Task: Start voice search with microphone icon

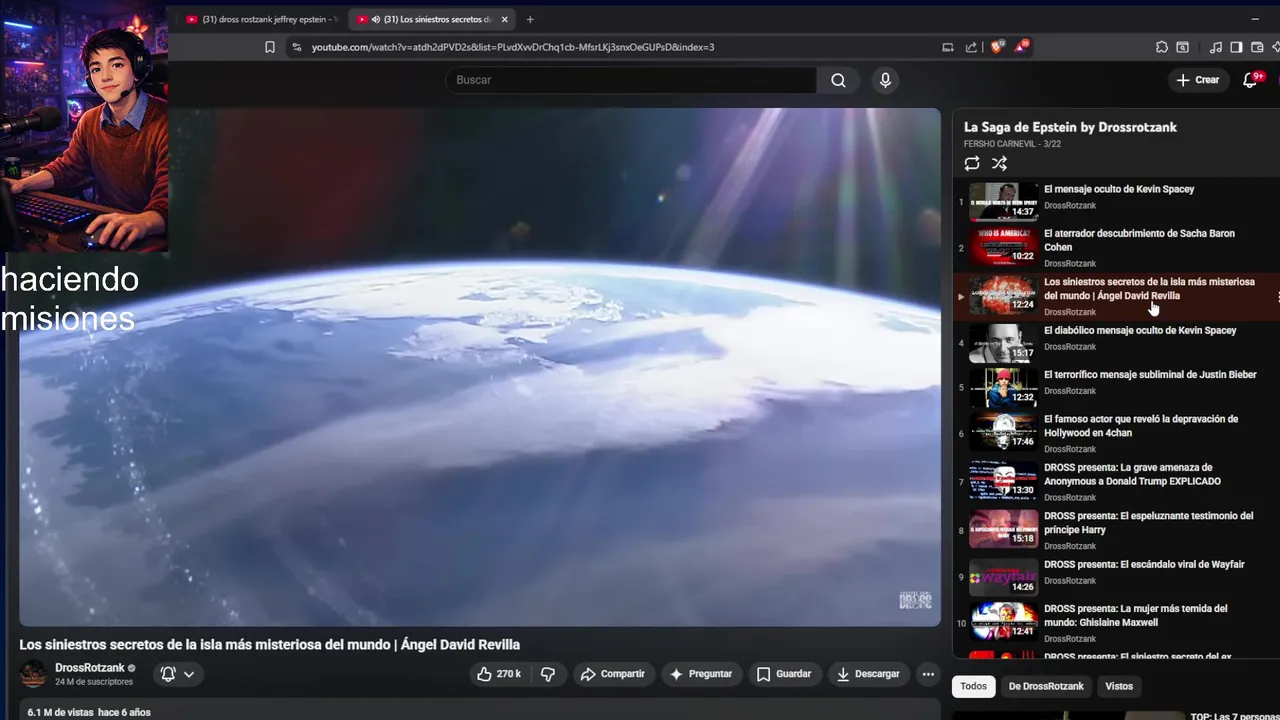Action: [885, 80]
